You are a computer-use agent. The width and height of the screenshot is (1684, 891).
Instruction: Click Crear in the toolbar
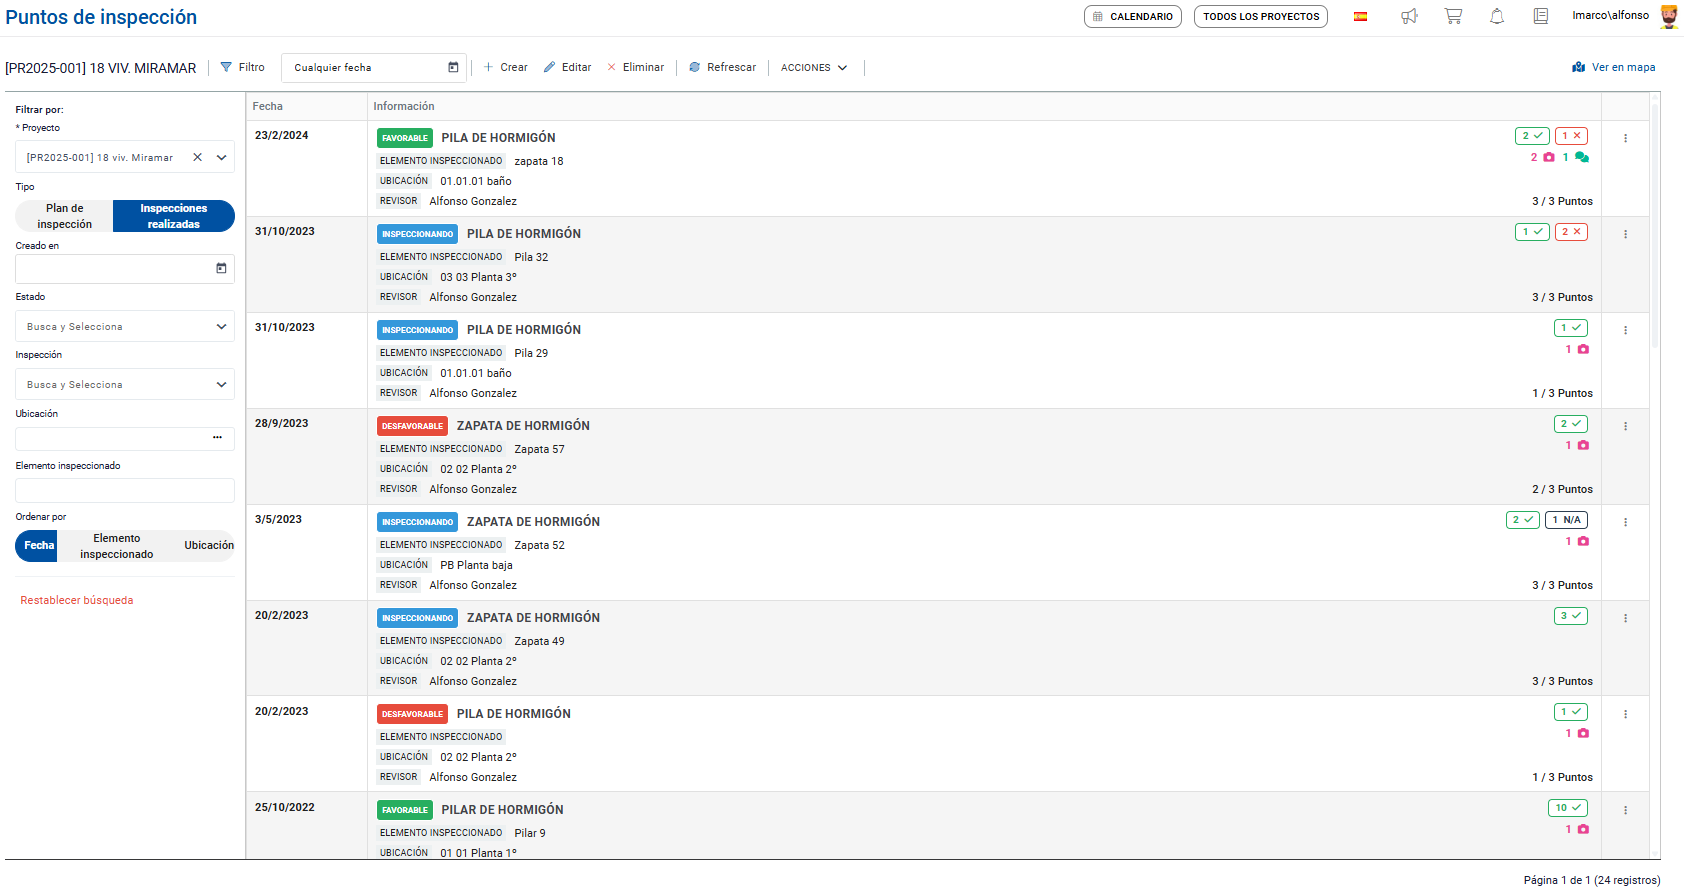pos(506,68)
